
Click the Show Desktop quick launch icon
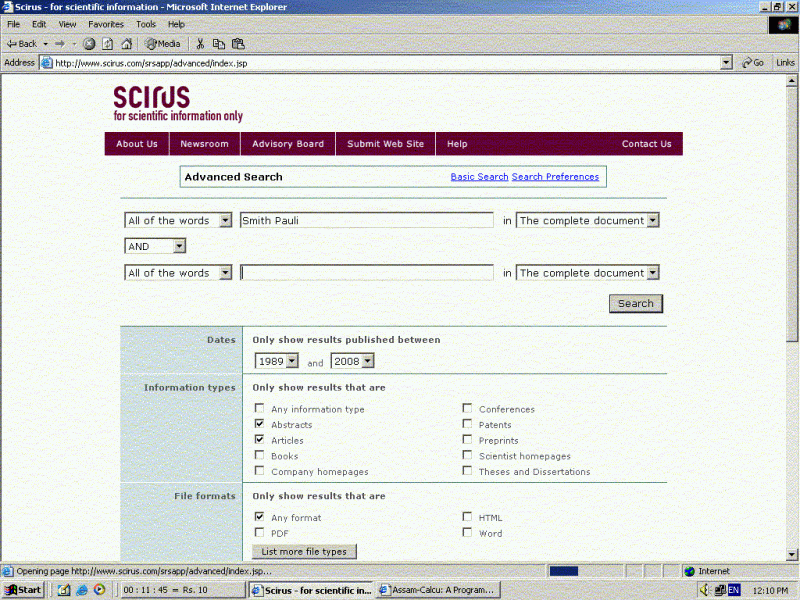(x=64, y=590)
